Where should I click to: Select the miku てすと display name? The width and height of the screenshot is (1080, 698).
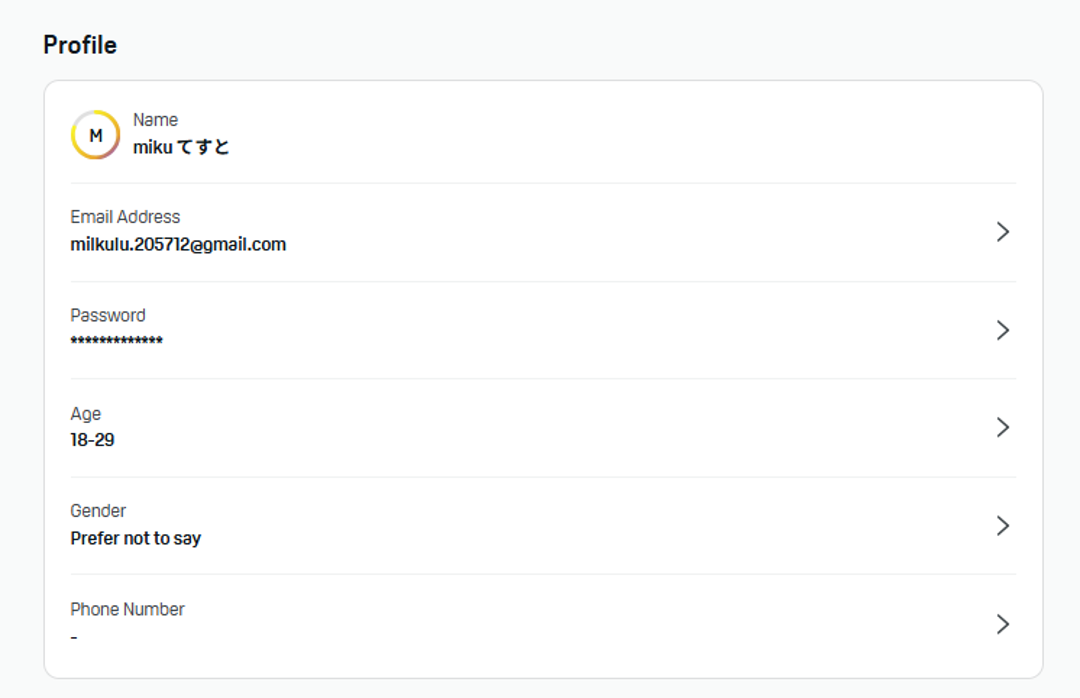pos(181,147)
